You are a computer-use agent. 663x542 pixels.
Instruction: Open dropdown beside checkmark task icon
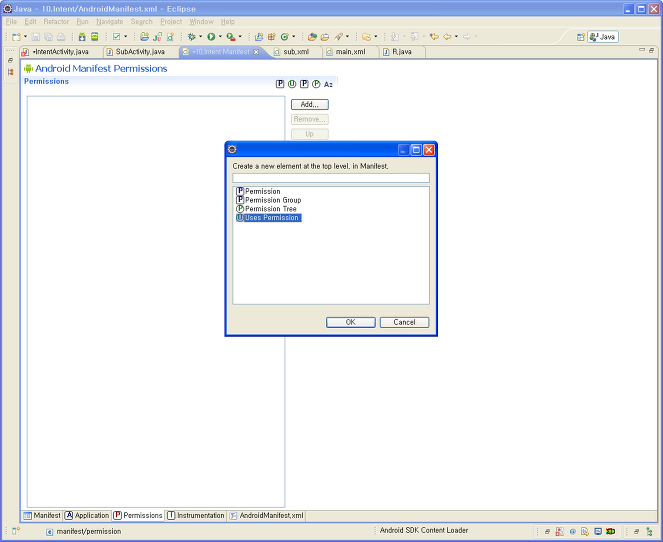point(126,37)
